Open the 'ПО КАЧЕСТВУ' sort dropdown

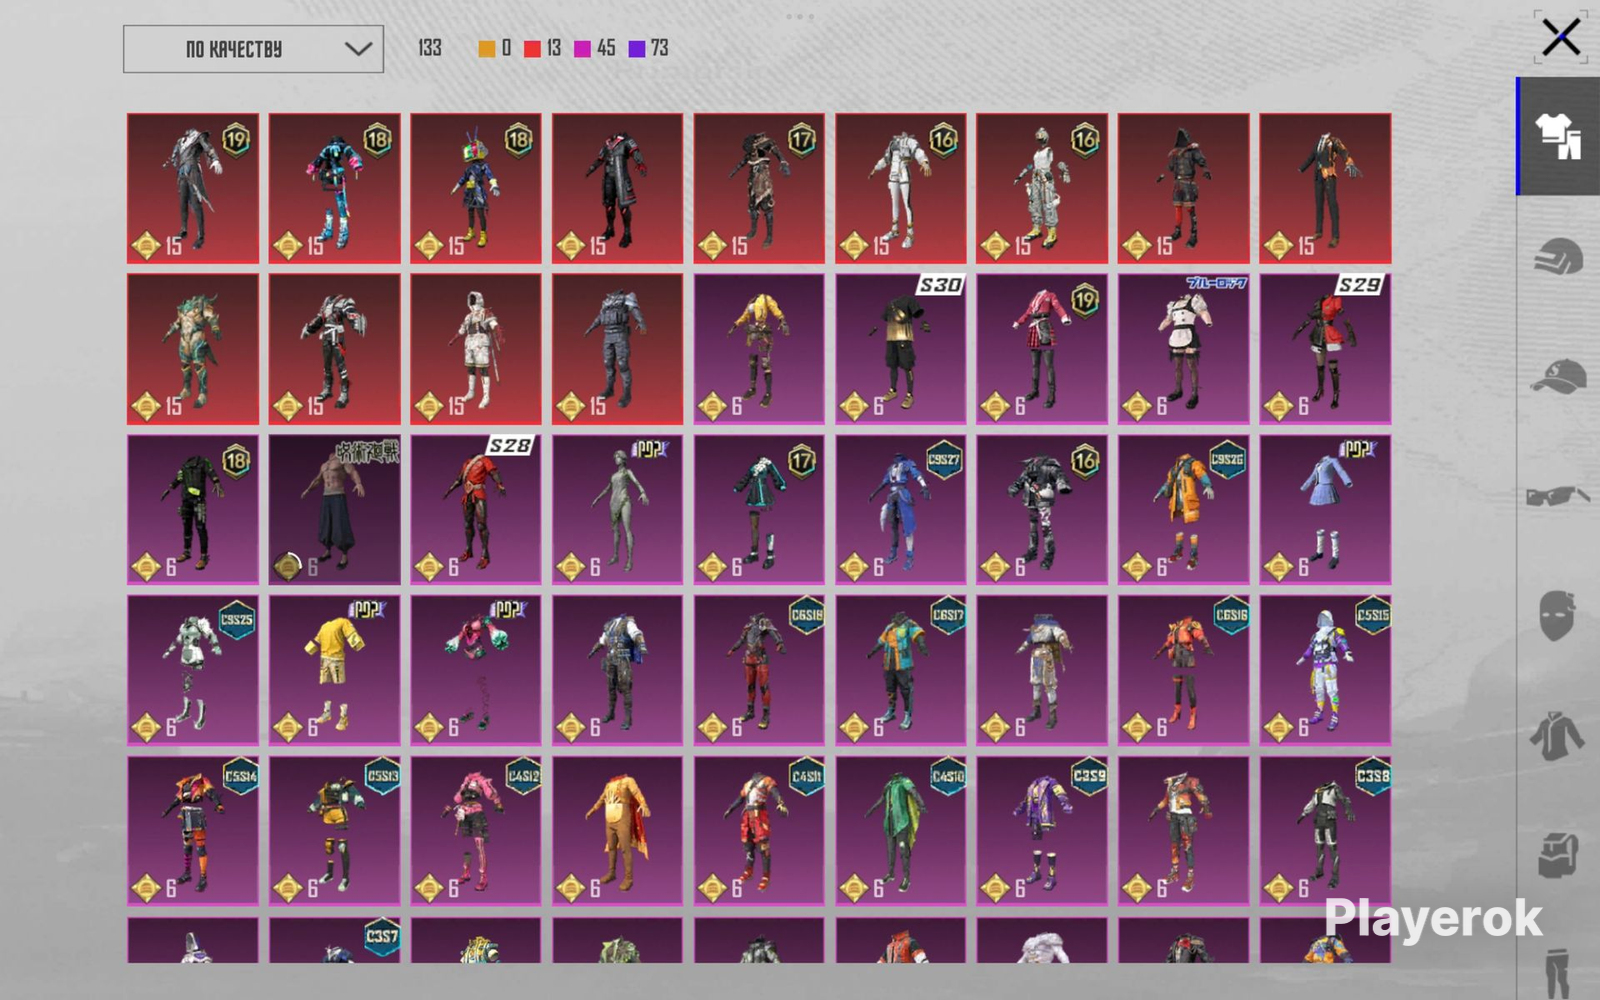click(x=253, y=49)
